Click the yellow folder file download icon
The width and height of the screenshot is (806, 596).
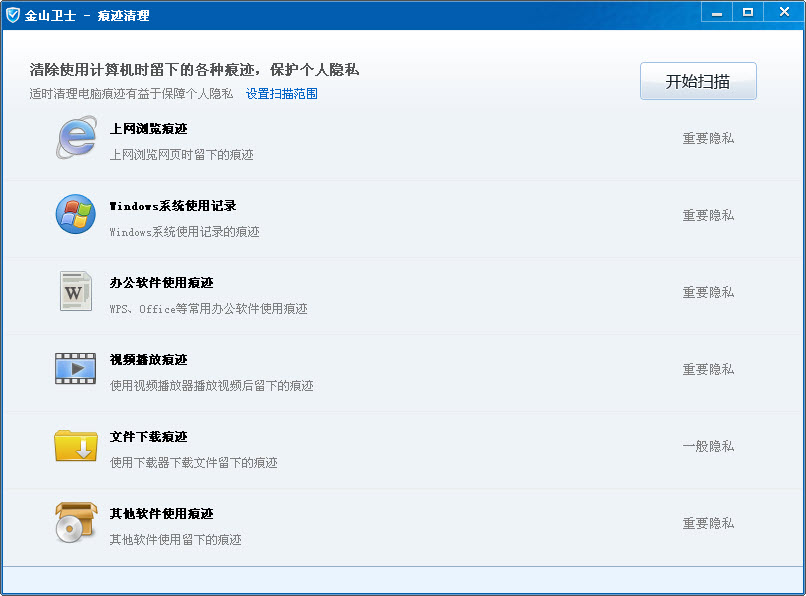pos(76,445)
